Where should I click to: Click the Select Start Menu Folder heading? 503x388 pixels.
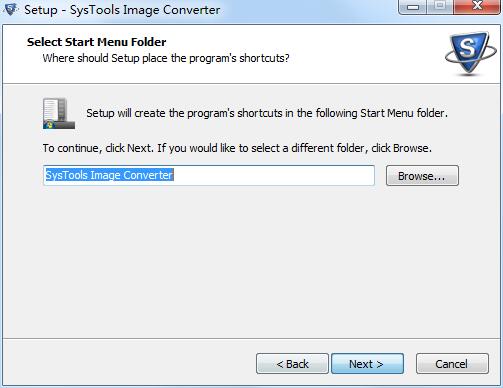tap(97, 42)
